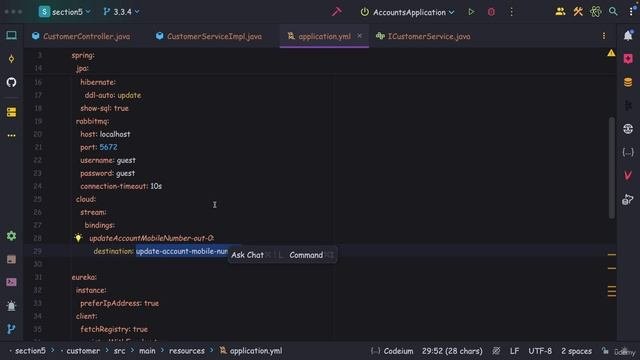
Task: Open the Structure tool window icon
Action: pos(11,112)
